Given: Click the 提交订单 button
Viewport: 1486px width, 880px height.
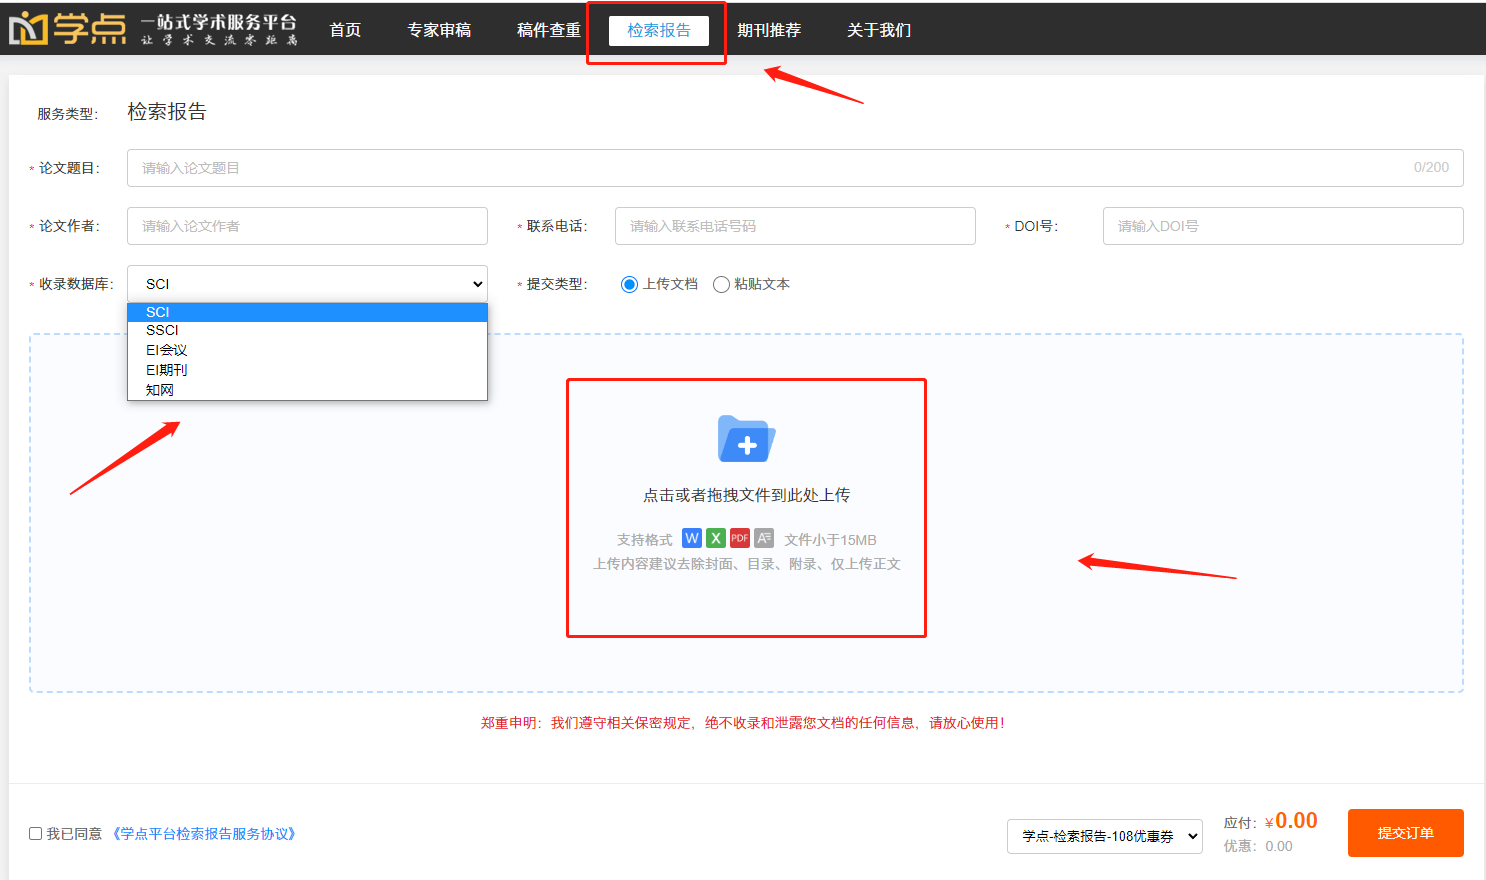Looking at the screenshot, I should (x=1406, y=833).
